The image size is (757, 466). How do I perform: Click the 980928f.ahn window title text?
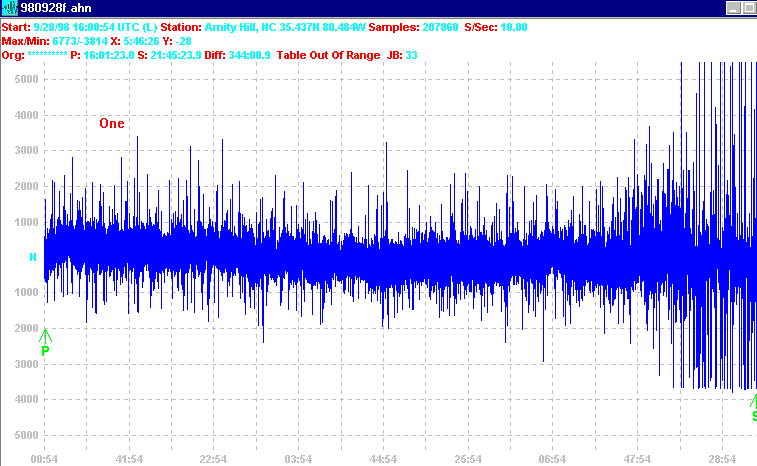click(x=56, y=8)
